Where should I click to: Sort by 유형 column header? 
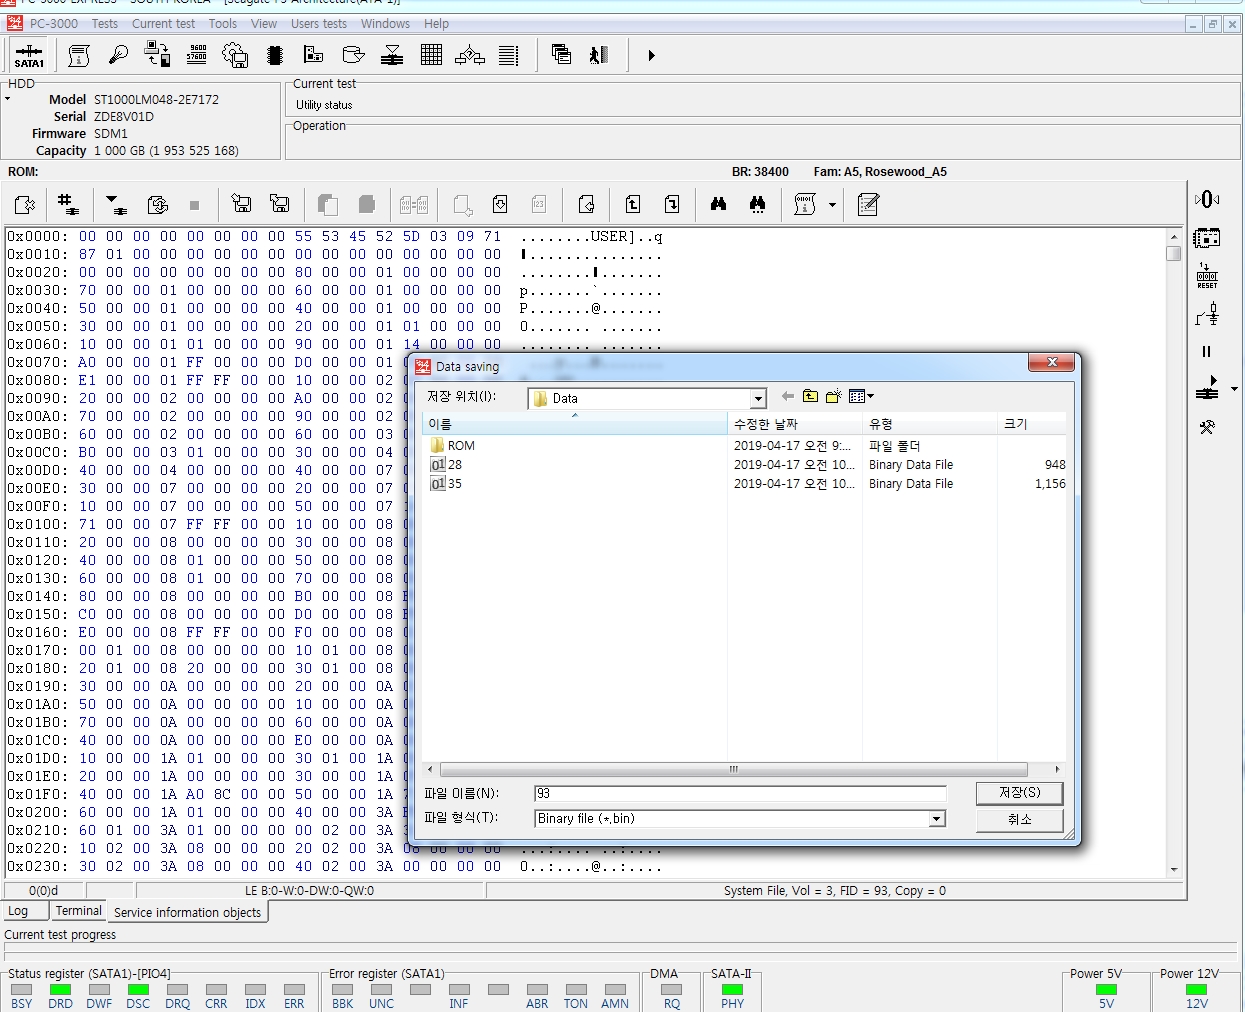pos(930,424)
